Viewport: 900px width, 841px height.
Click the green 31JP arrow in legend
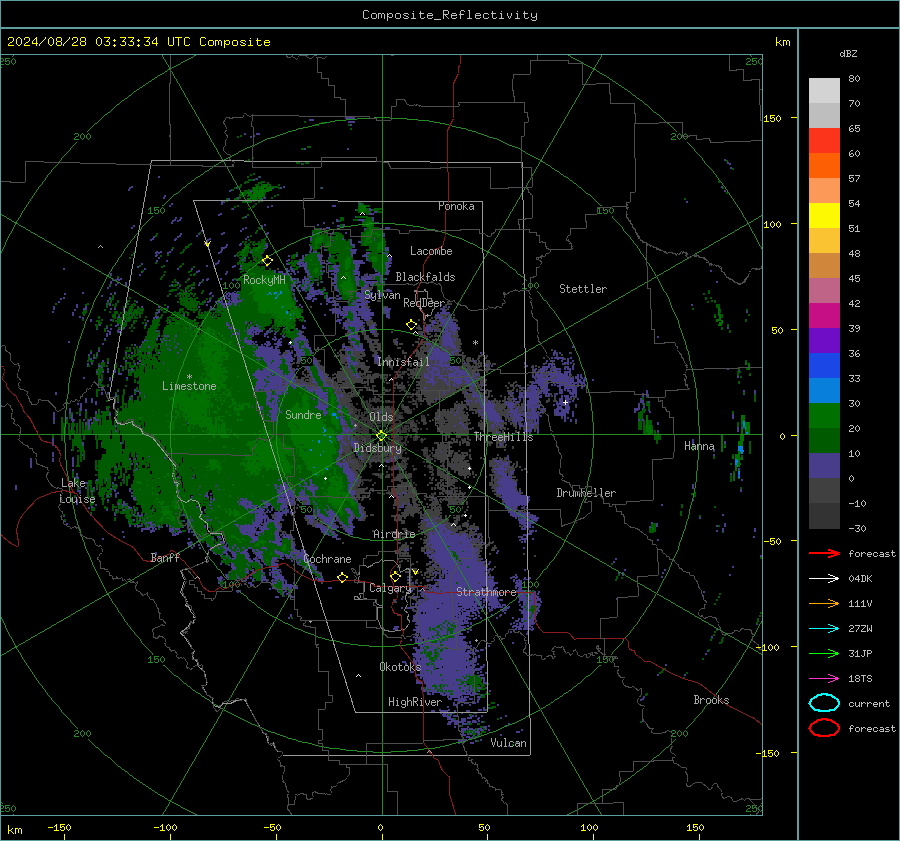(x=824, y=653)
